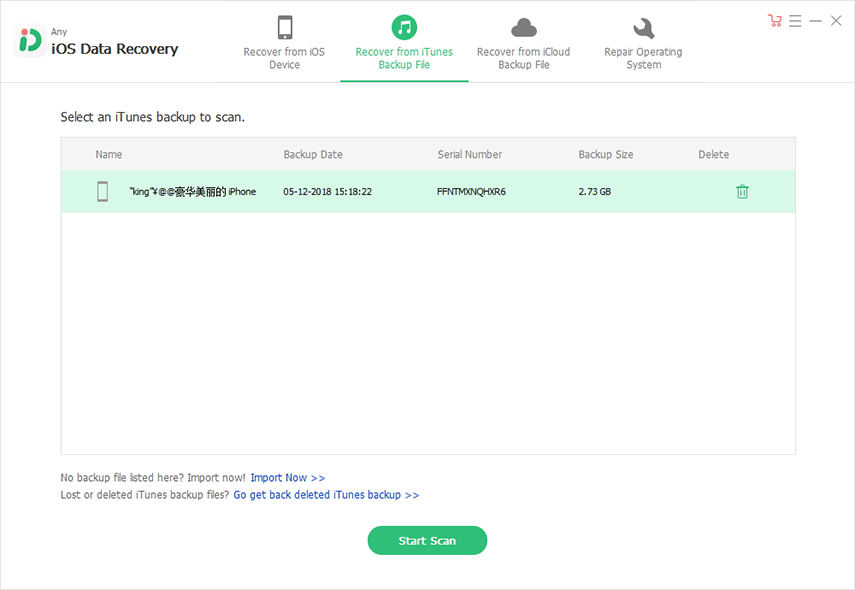The image size is (855, 590).
Task: Click the wrench repair system icon
Action: click(x=643, y=28)
